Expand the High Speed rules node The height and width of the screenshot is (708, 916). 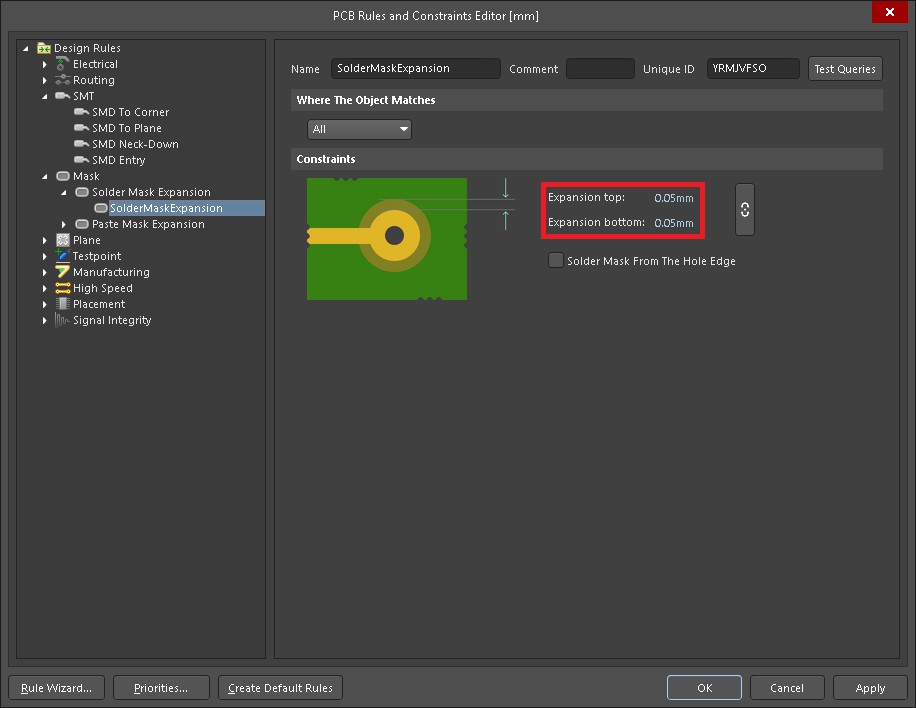coord(44,289)
